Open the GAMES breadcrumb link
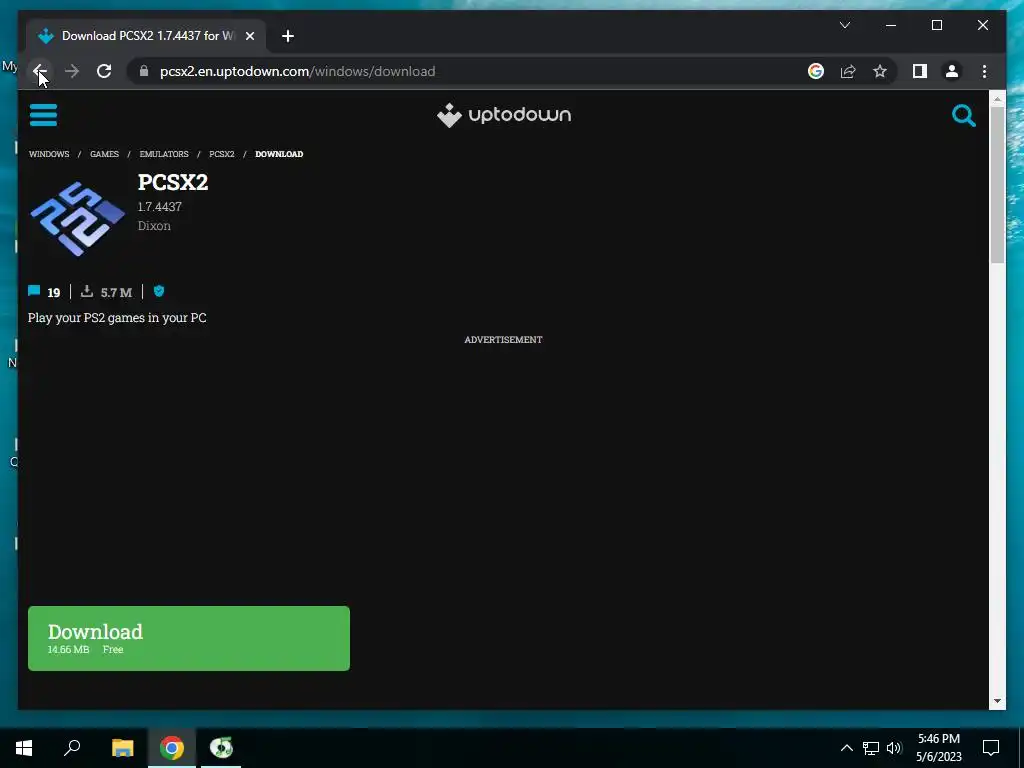The height and width of the screenshot is (768, 1024). (x=104, y=154)
